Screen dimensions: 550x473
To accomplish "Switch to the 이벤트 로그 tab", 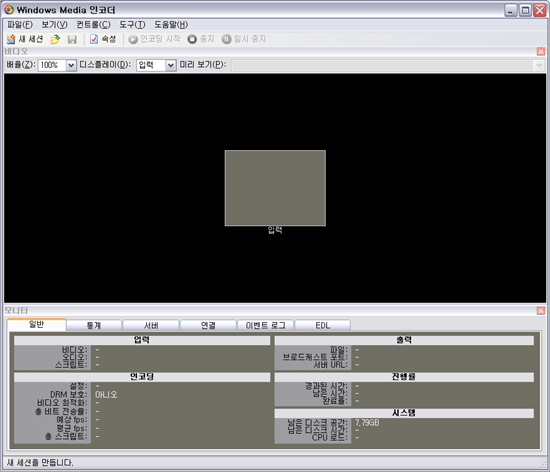I will coord(266,326).
